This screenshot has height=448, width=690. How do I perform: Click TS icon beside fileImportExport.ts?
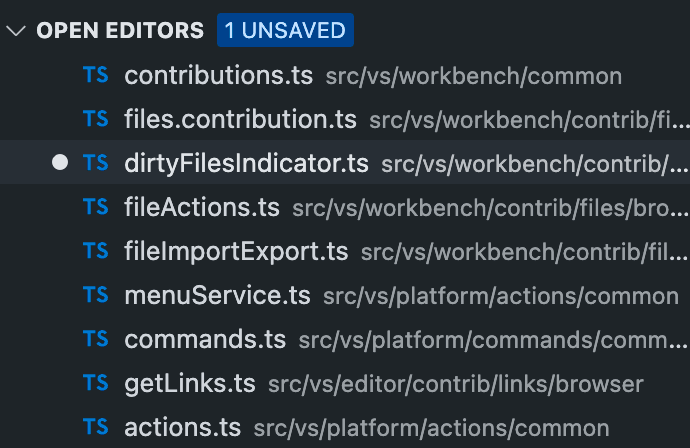[x=96, y=251]
